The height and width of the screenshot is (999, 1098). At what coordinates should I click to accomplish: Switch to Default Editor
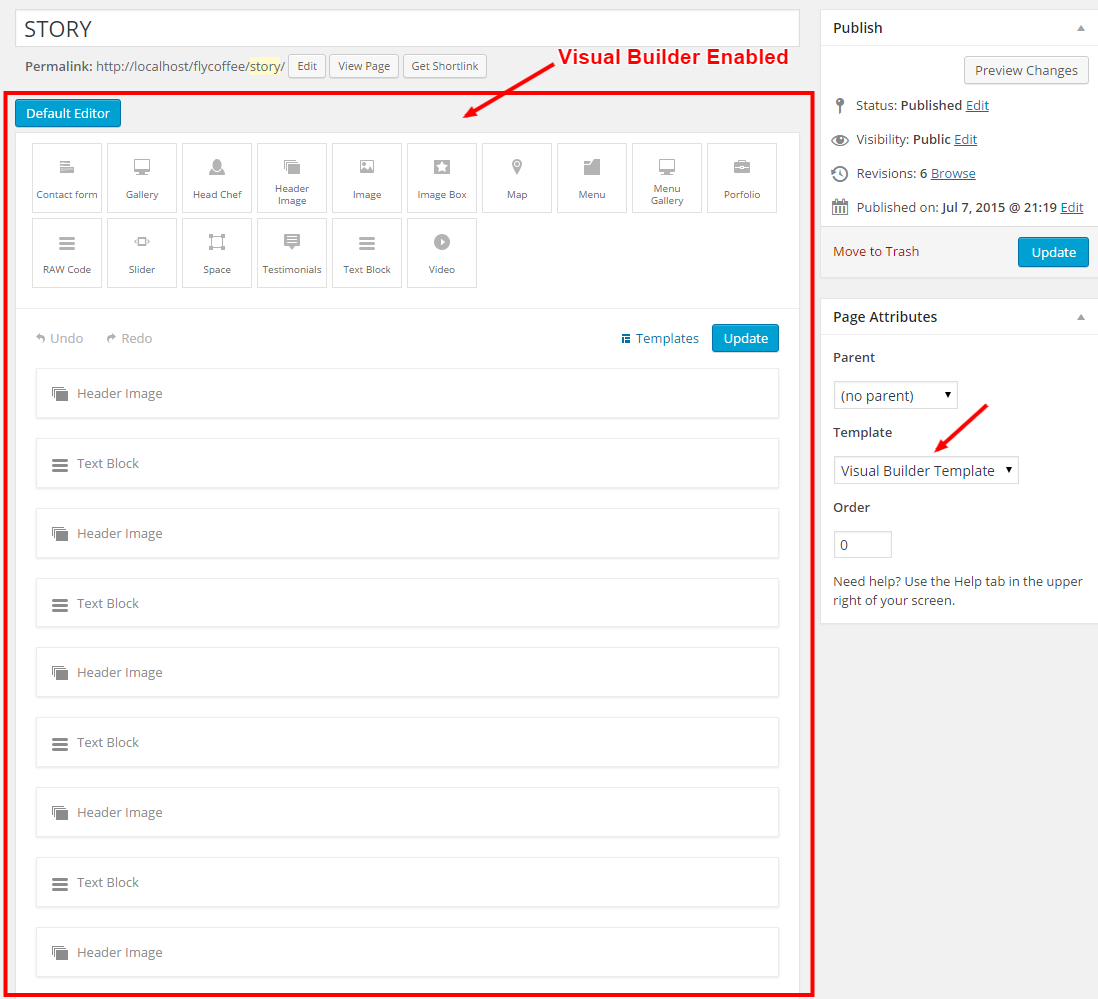(x=68, y=114)
